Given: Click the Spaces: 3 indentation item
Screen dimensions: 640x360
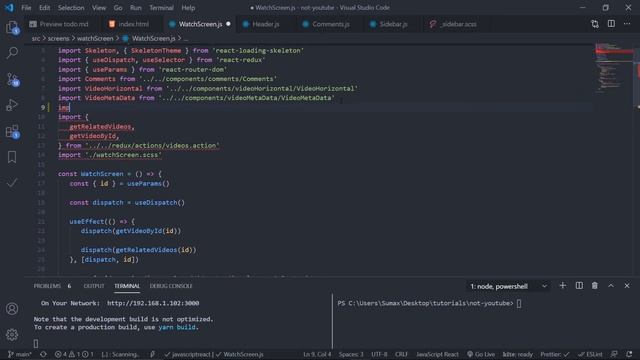Looking at the screenshot, I should pyautogui.click(x=351, y=354).
